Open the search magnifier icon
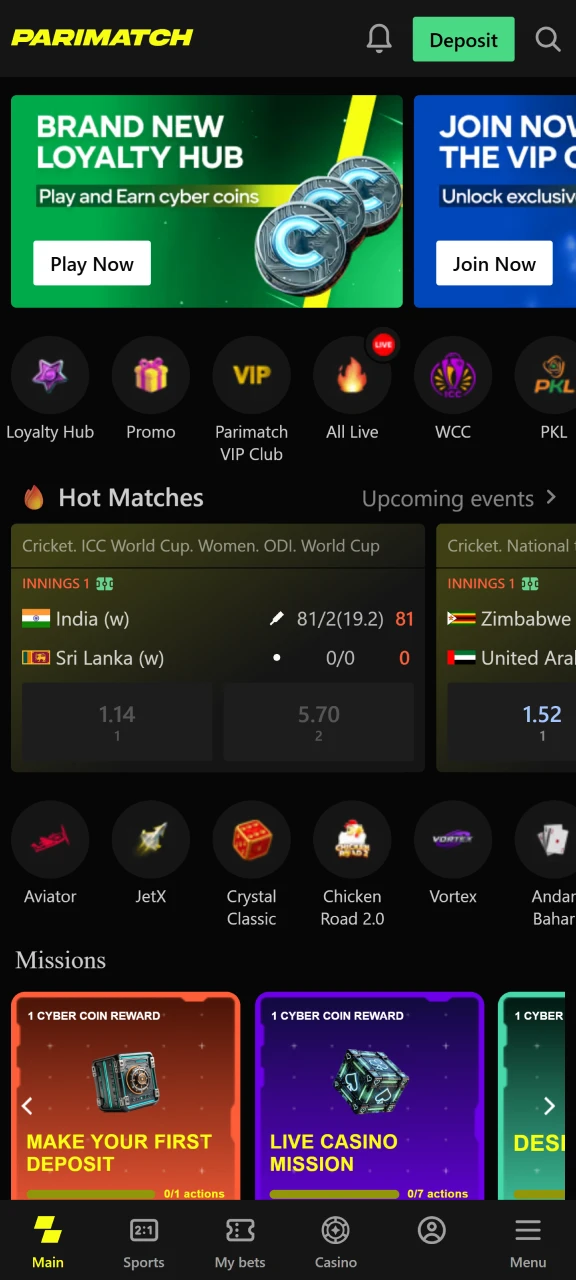The width and height of the screenshot is (576, 1280). tap(548, 39)
